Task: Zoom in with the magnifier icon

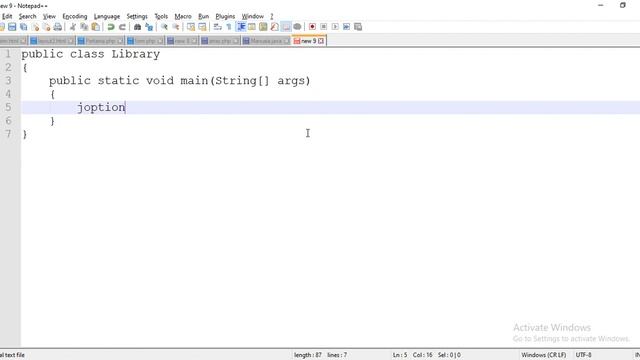Action: pos(164,27)
